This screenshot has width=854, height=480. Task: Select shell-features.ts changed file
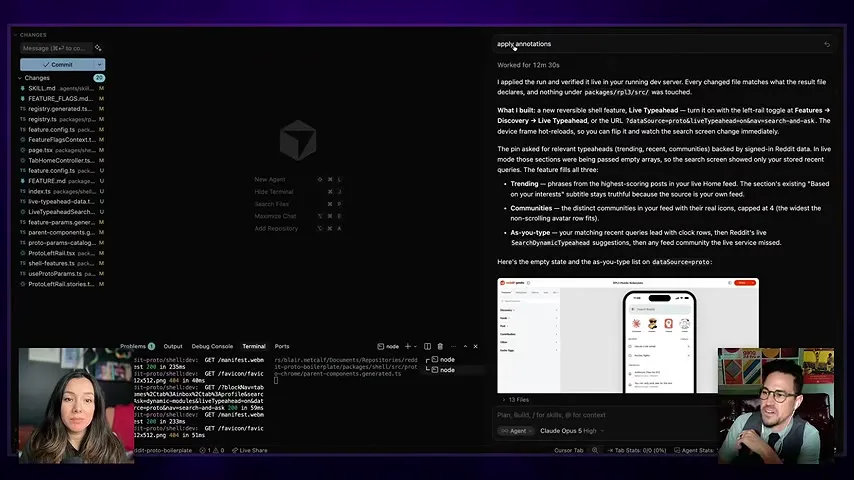(62, 263)
